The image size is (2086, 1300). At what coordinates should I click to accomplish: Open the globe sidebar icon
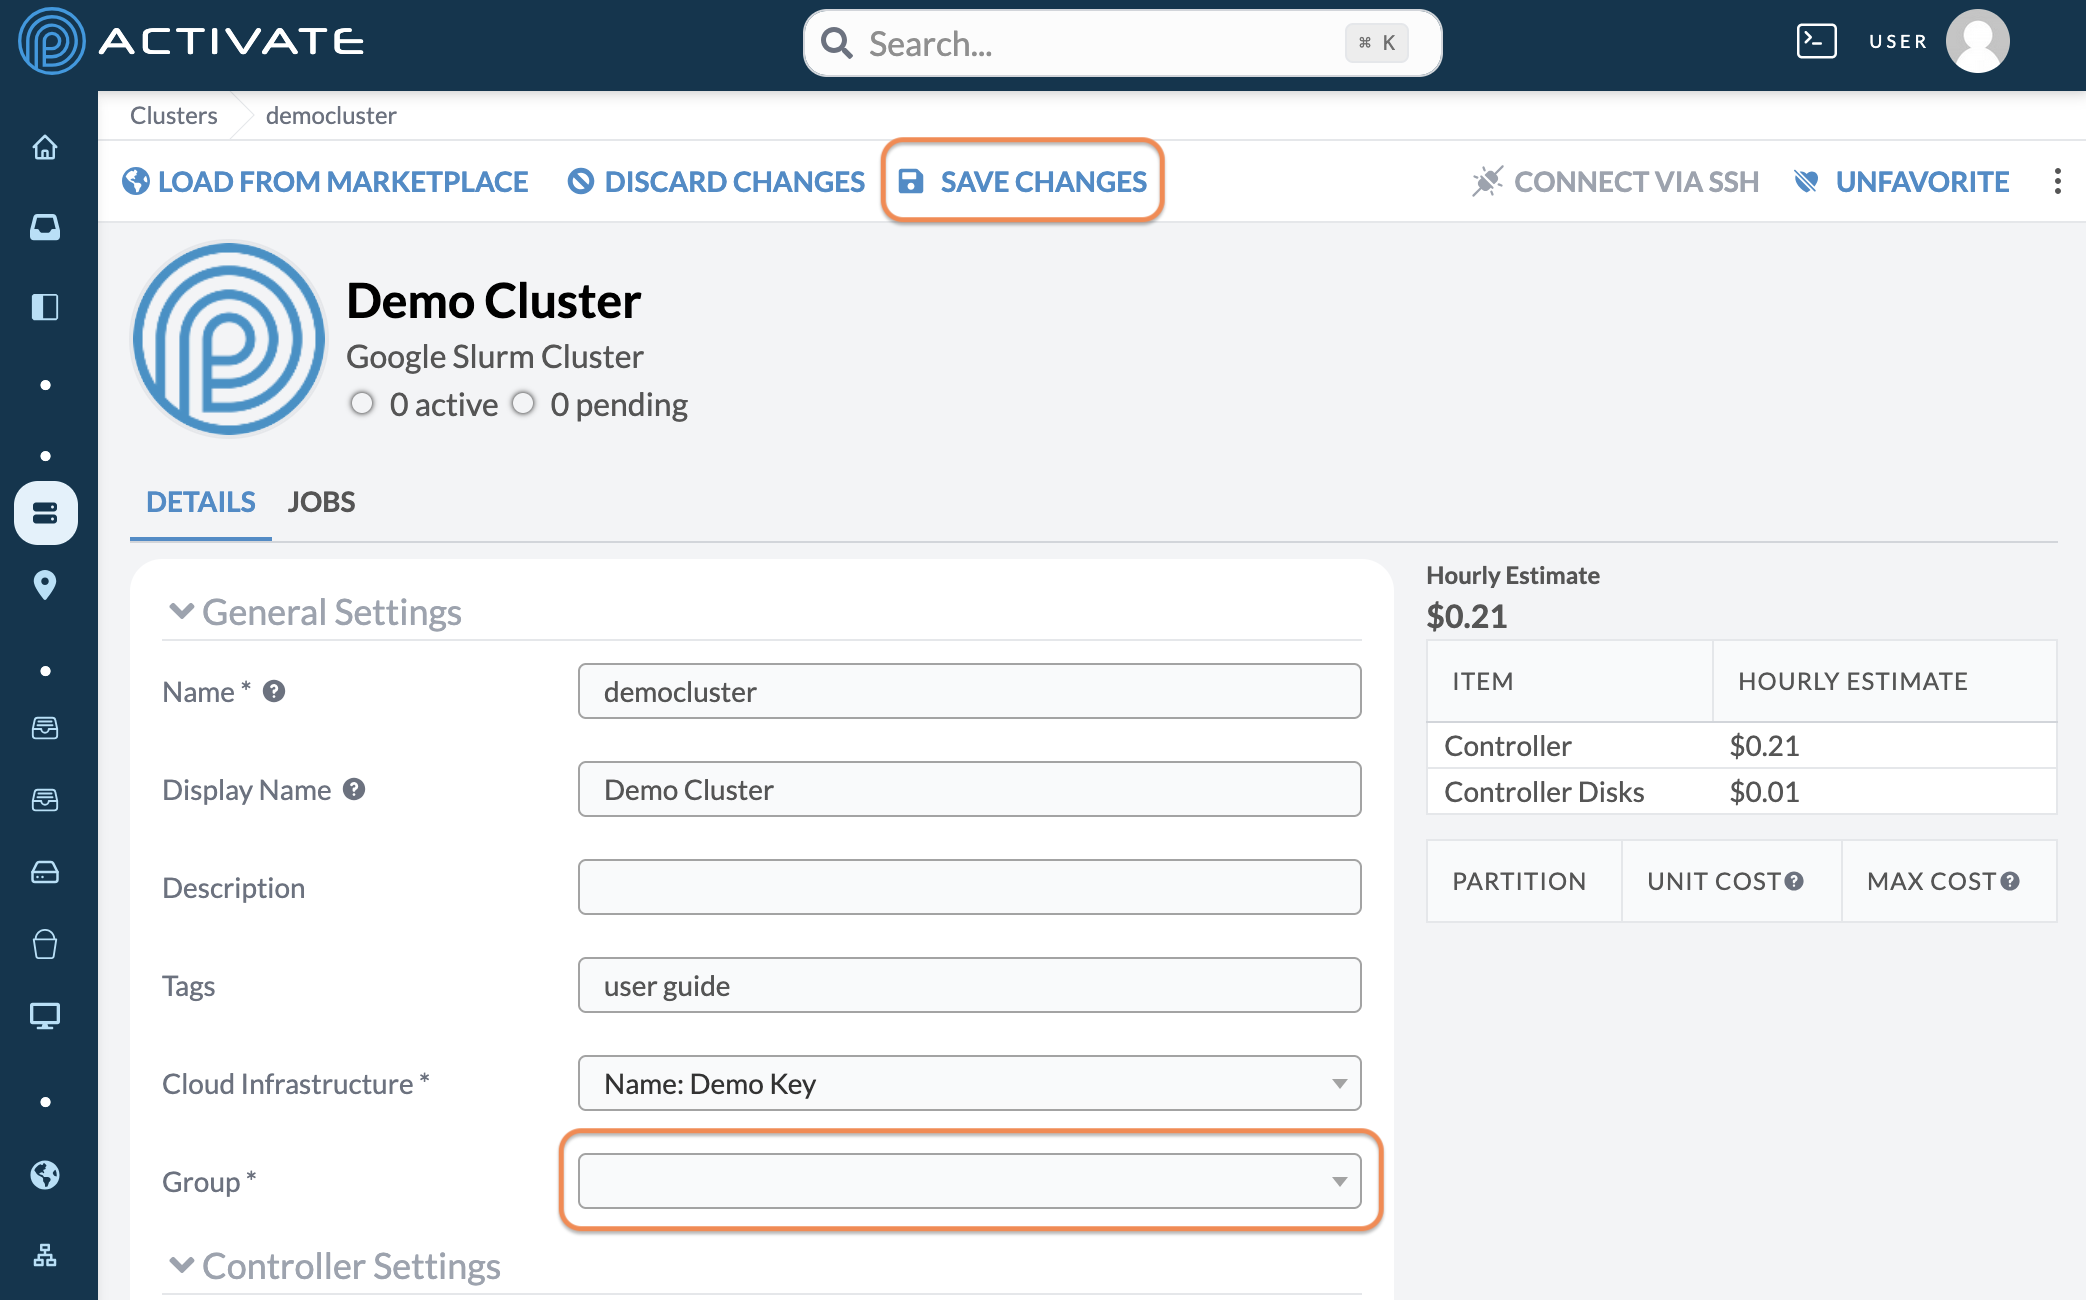coord(45,1175)
